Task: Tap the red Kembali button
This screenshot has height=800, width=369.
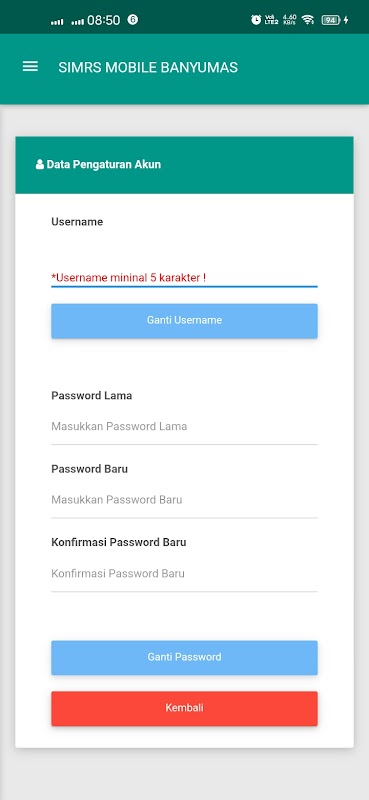Action: (x=184, y=709)
